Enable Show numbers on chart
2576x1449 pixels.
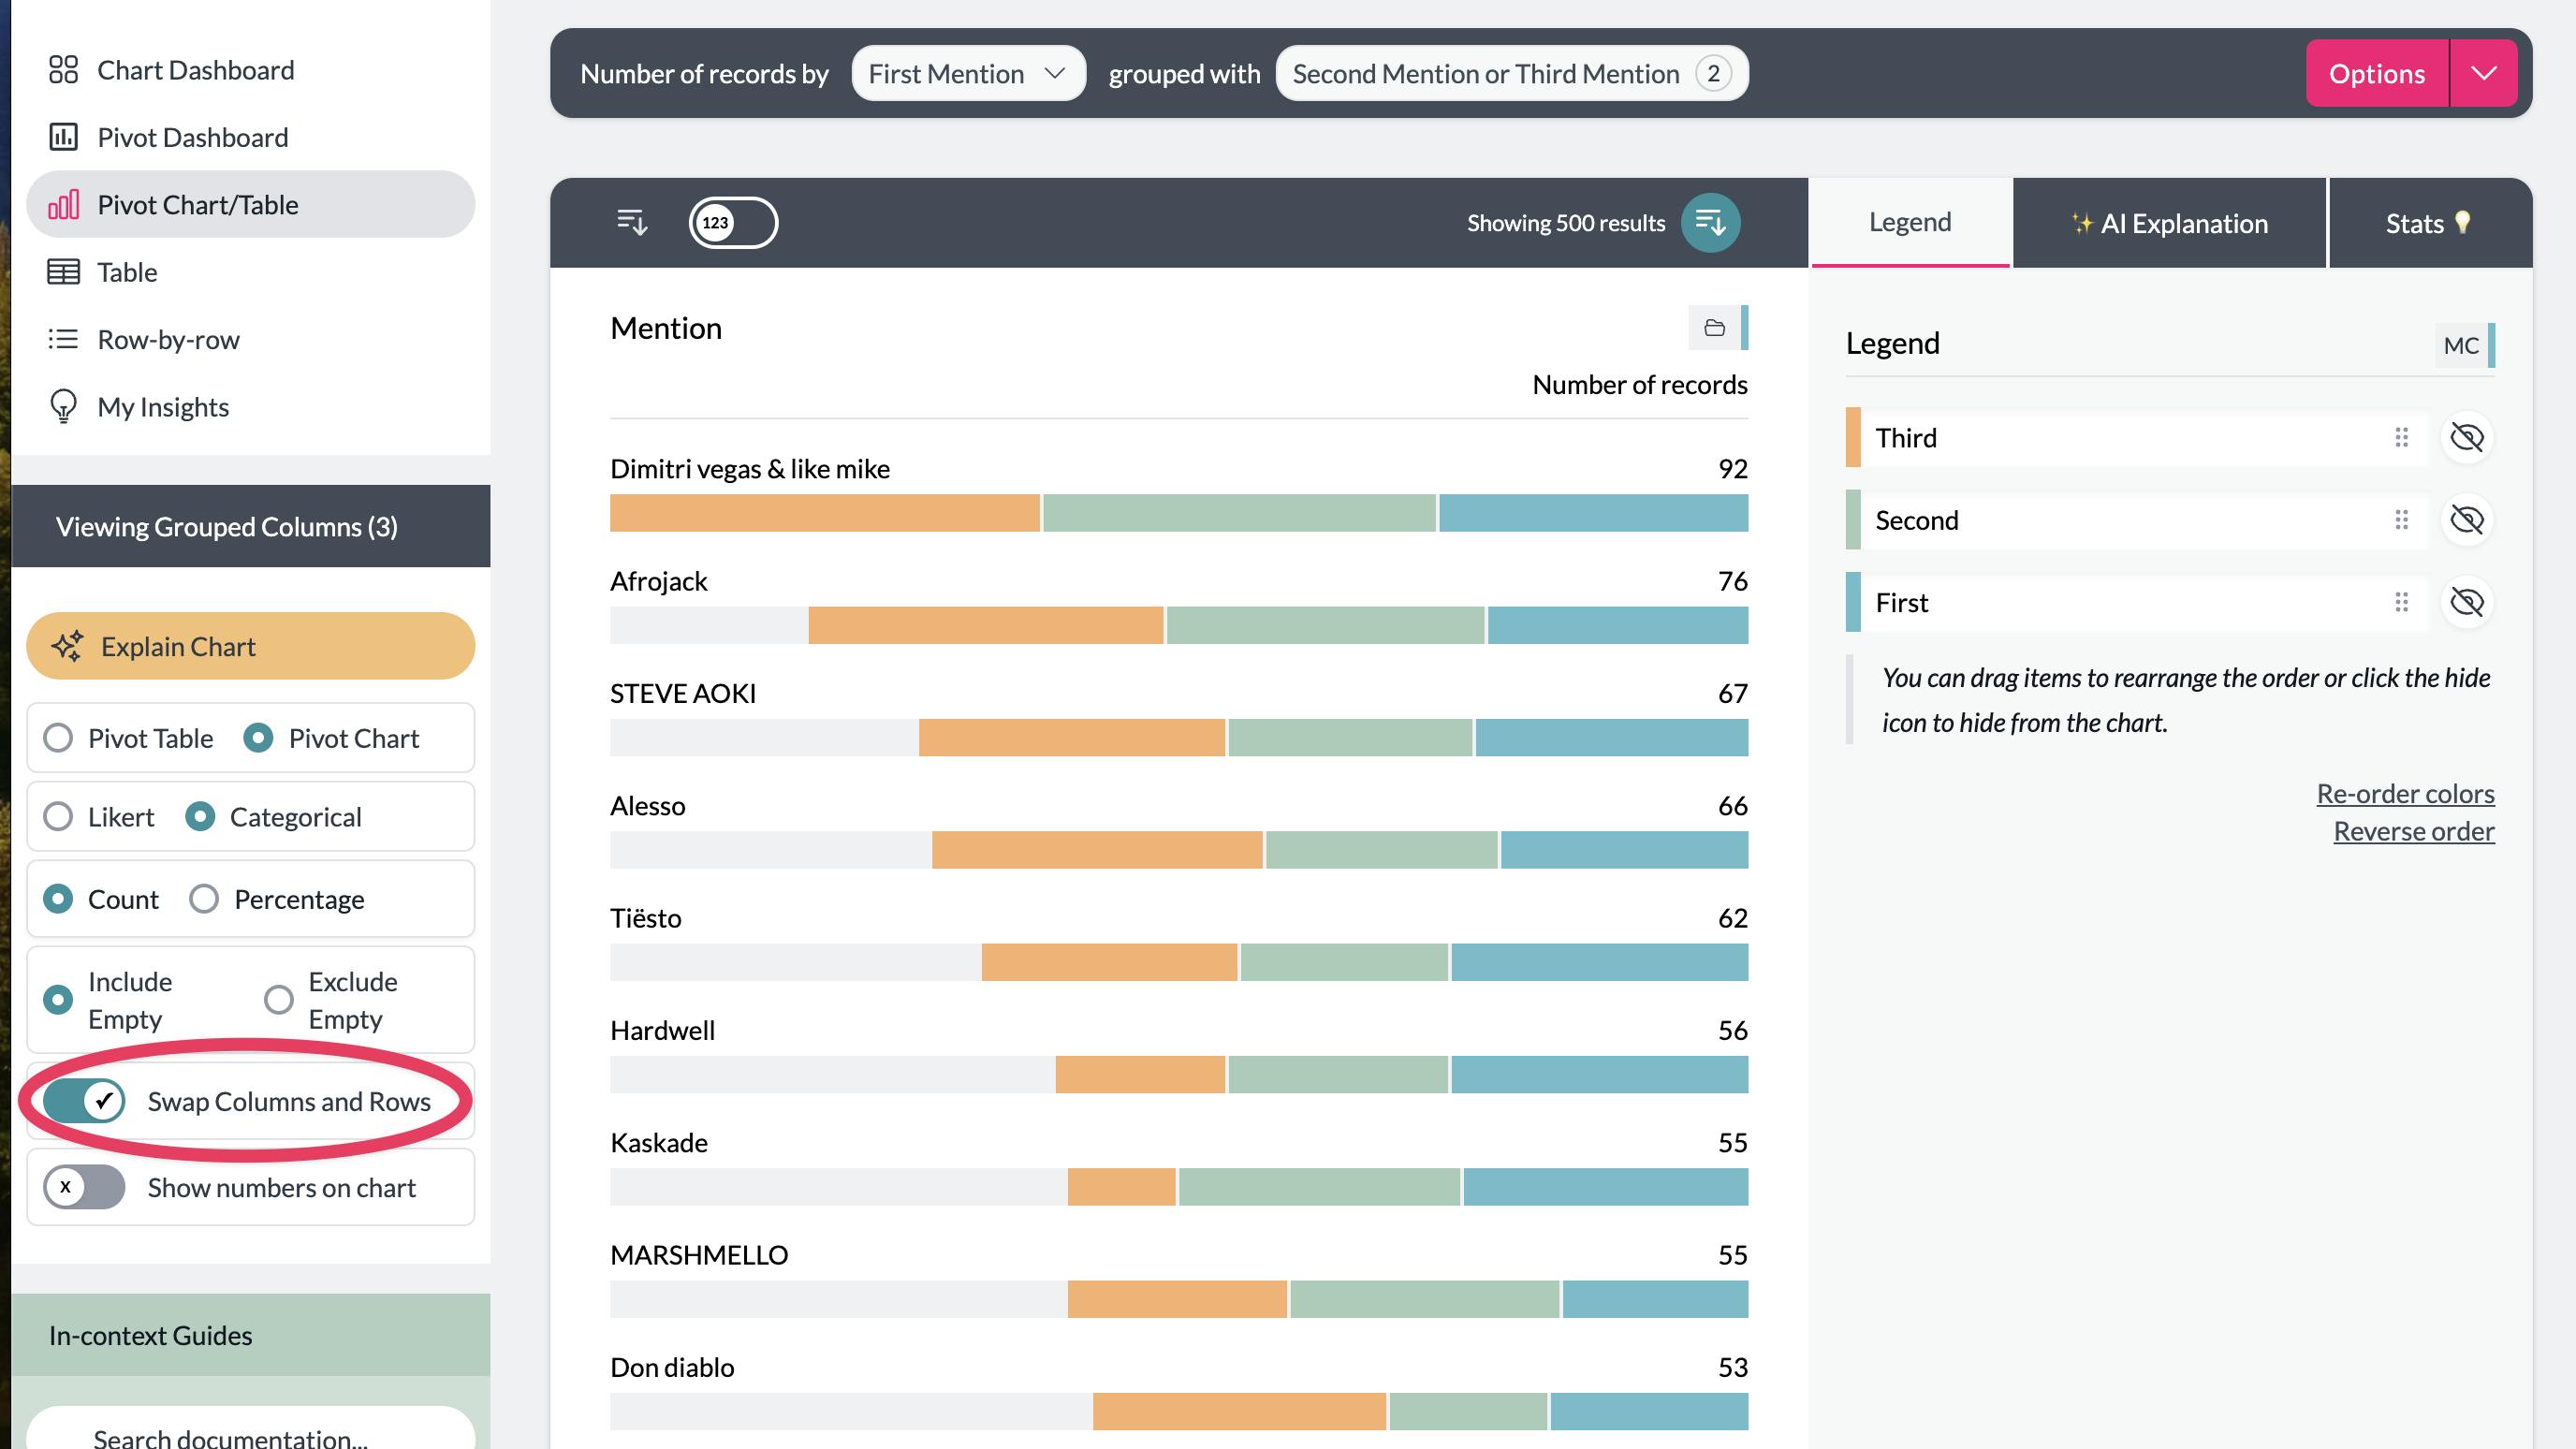click(x=85, y=1187)
